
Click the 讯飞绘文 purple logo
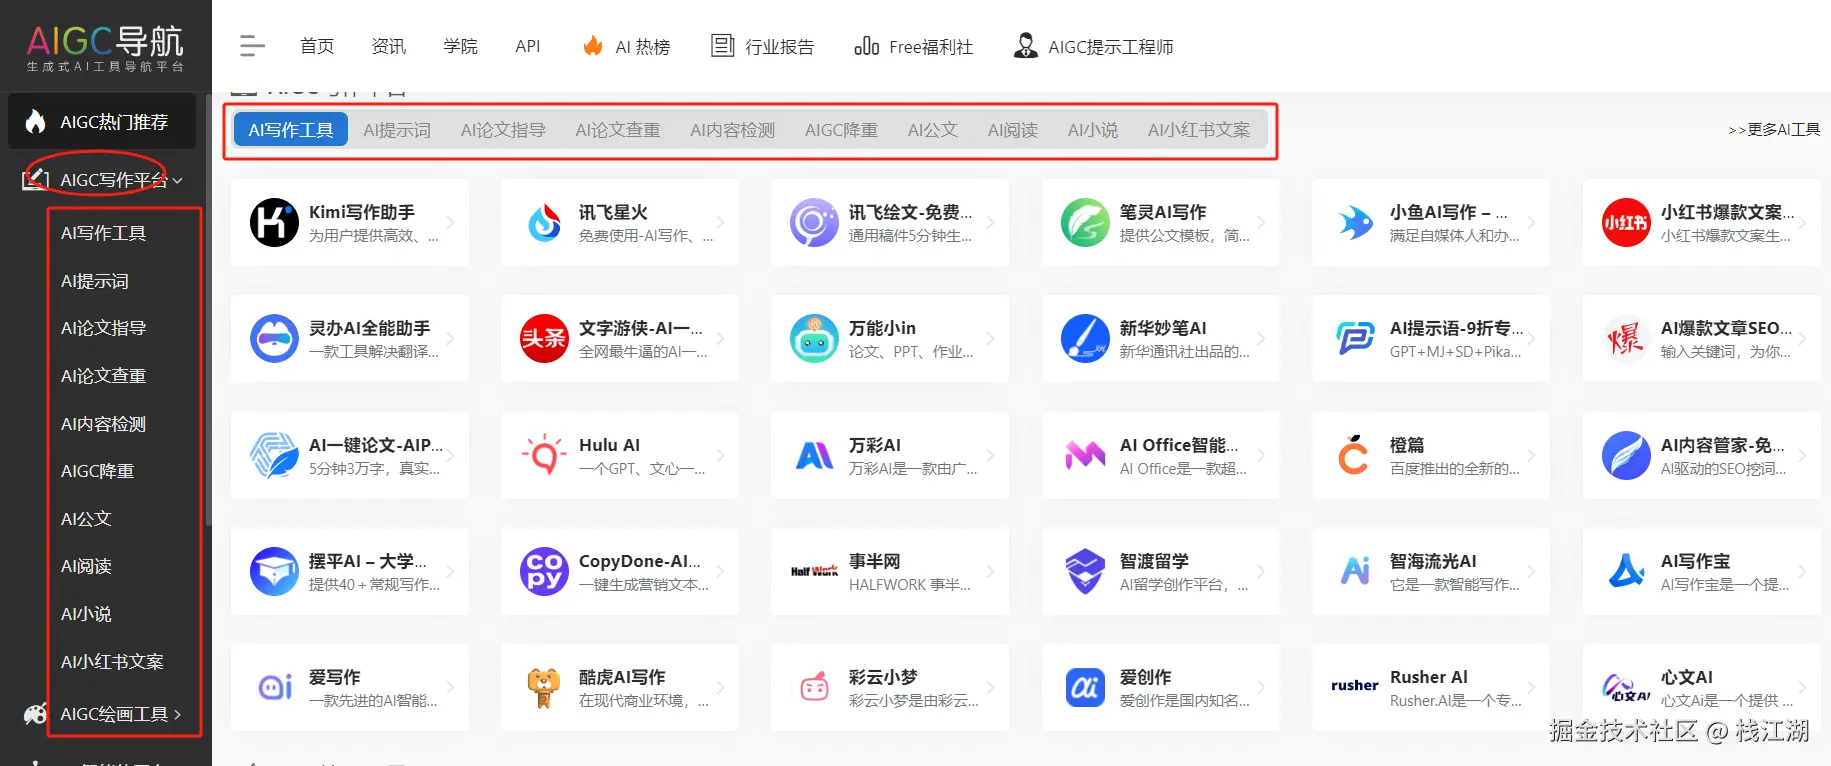(814, 222)
